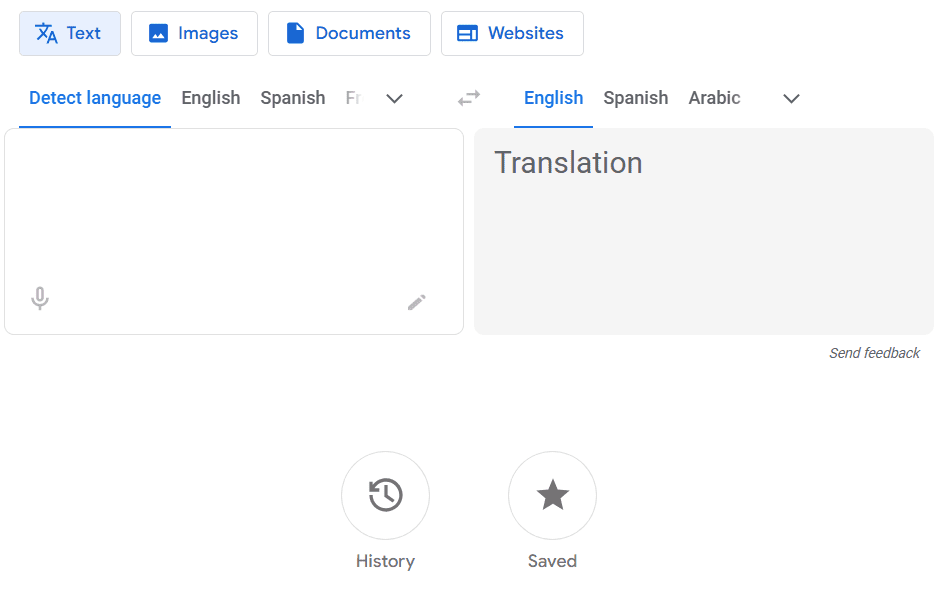Viewport: 942px width, 603px height.
Task: Expand the target language list
Action: 791,99
